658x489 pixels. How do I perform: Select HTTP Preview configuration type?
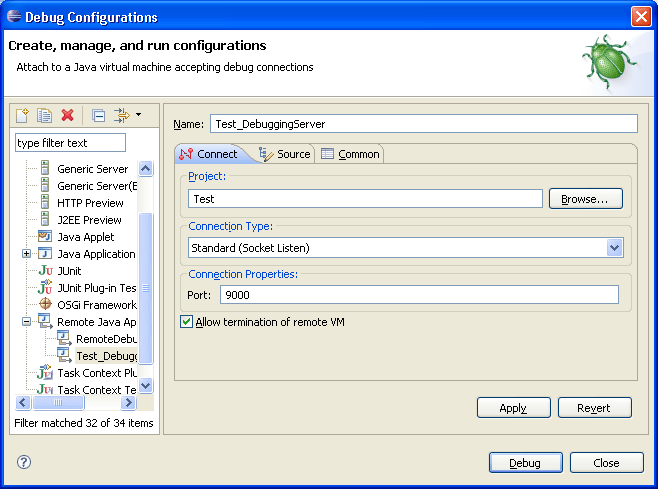click(90, 203)
